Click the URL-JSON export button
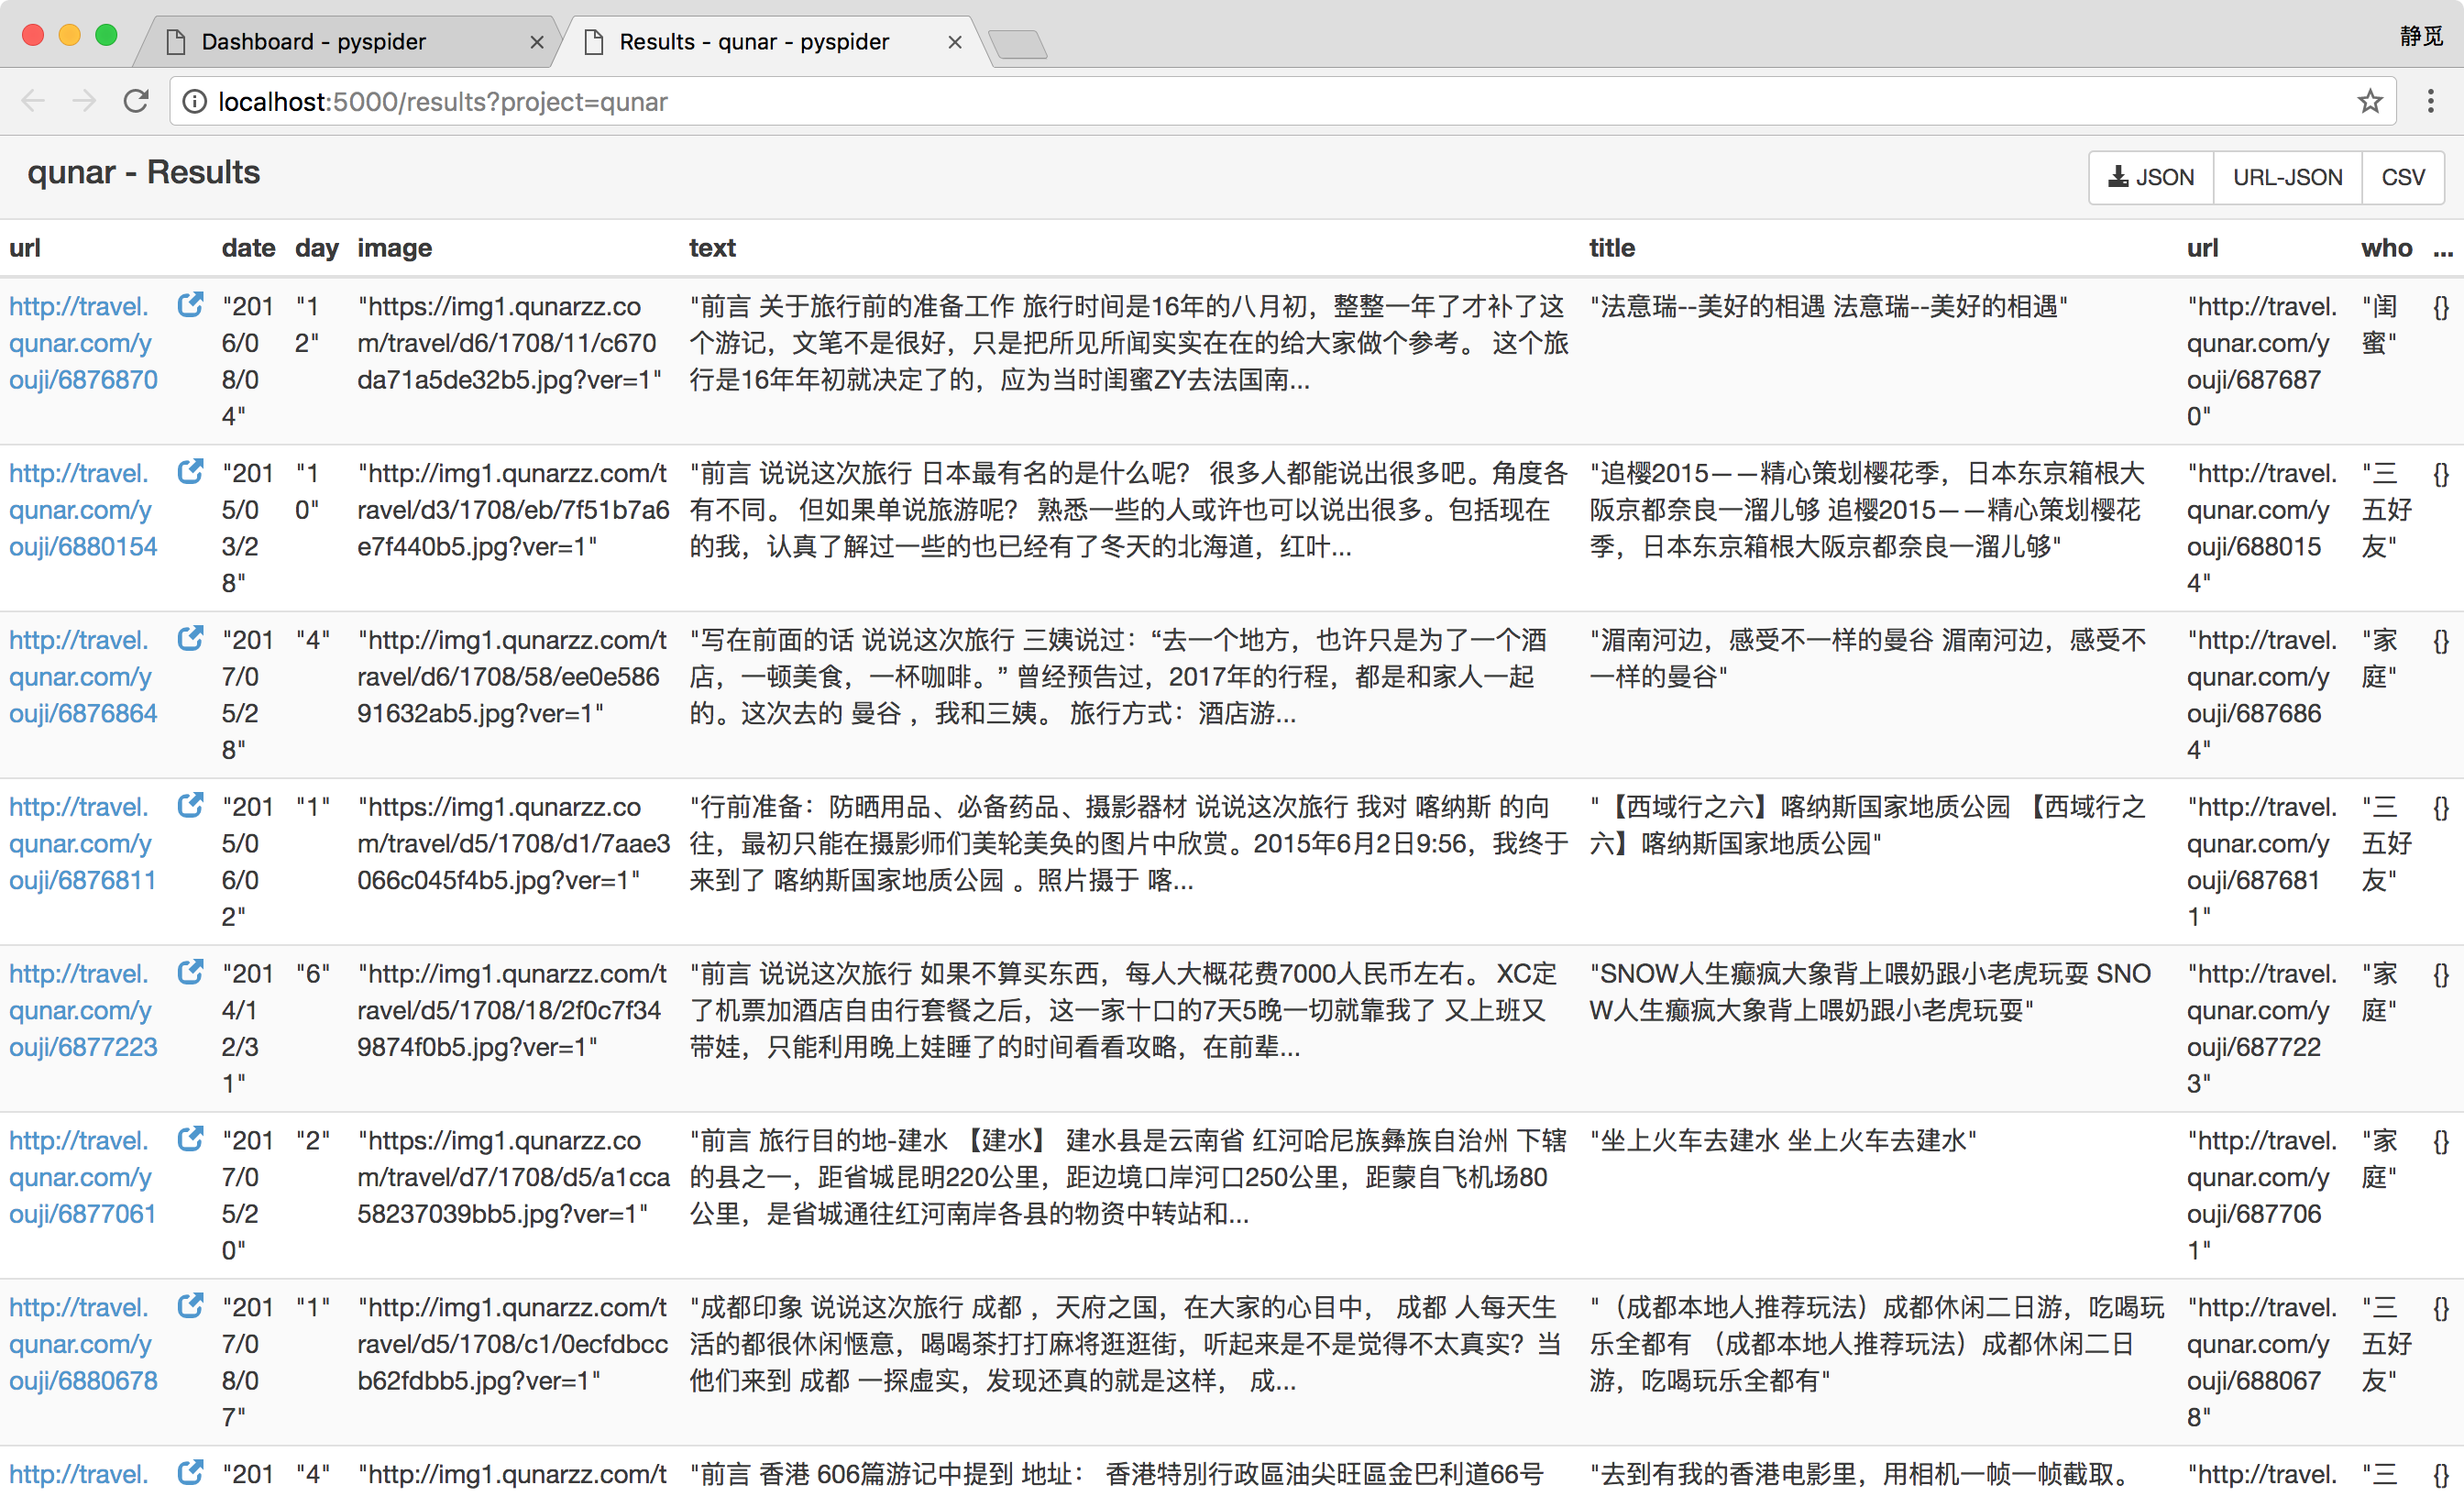 (2287, 178)
